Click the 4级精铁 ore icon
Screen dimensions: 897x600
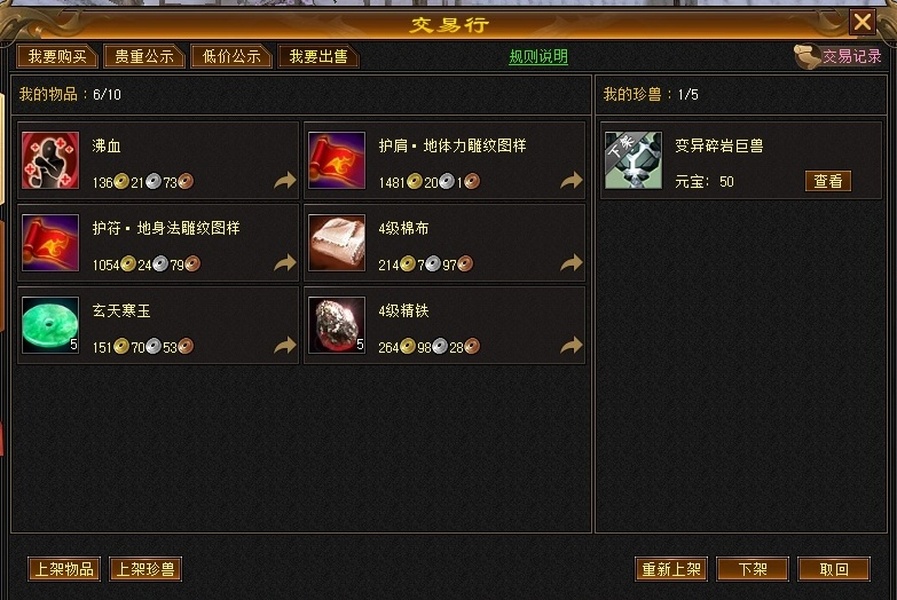tap(336, 325)
